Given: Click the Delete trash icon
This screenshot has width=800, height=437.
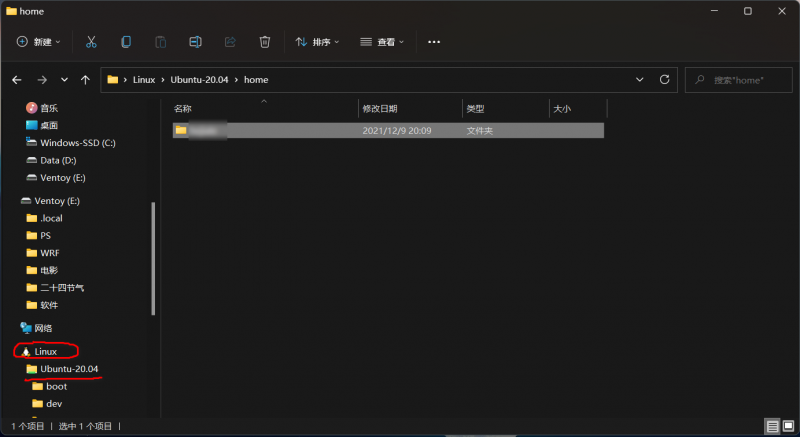Looking at the screenshot, I should (265, 42).
